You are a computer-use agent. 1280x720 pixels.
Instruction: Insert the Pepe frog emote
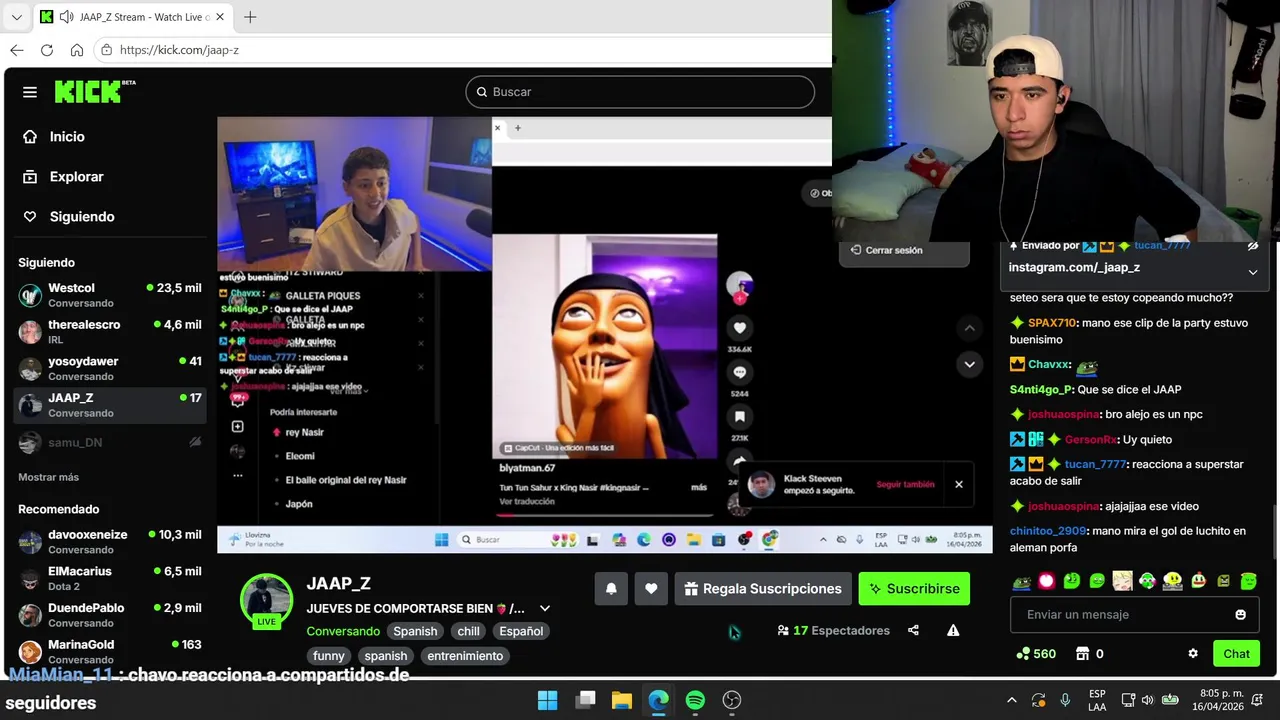click(1021, 581)
